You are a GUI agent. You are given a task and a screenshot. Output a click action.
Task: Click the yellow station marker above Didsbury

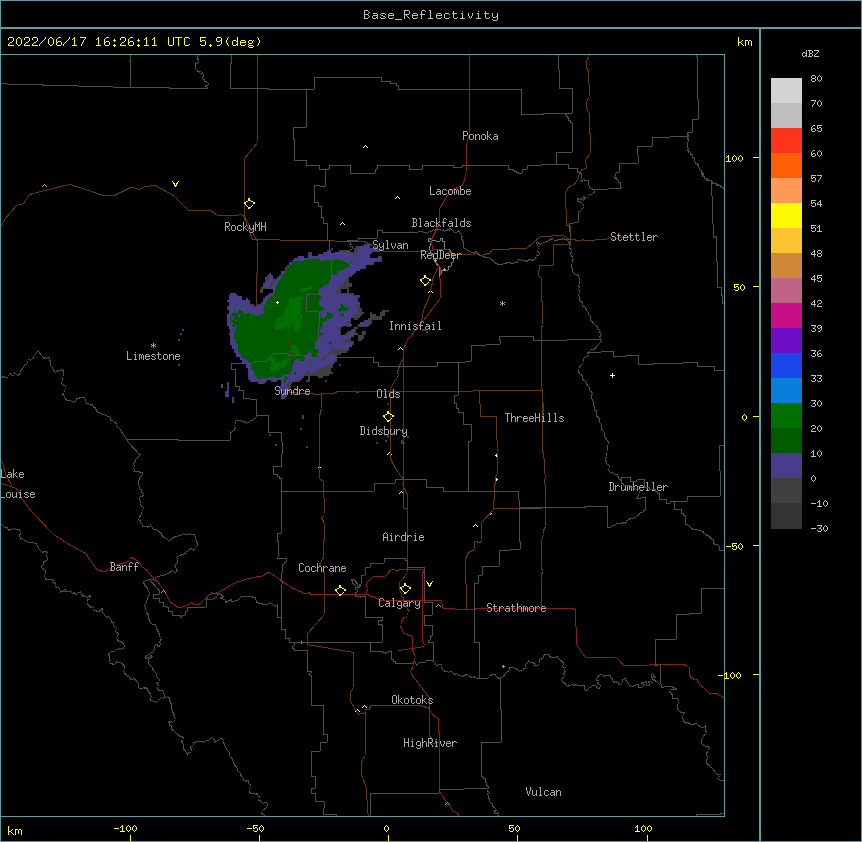(389, 416)
